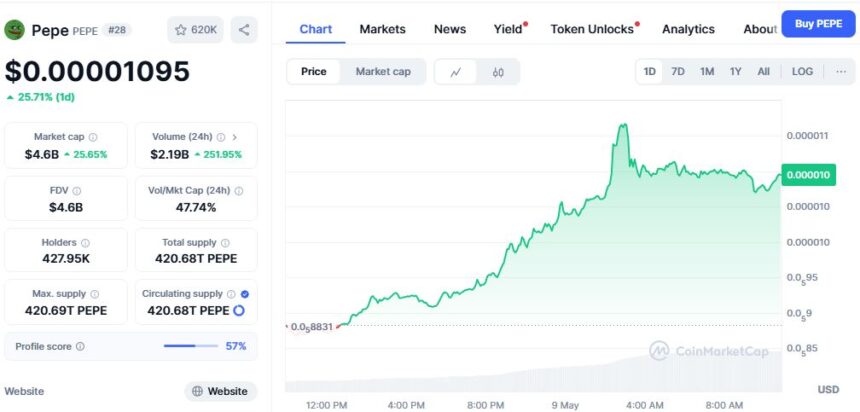Open the share icon button
860x412 pixels.
244,30
